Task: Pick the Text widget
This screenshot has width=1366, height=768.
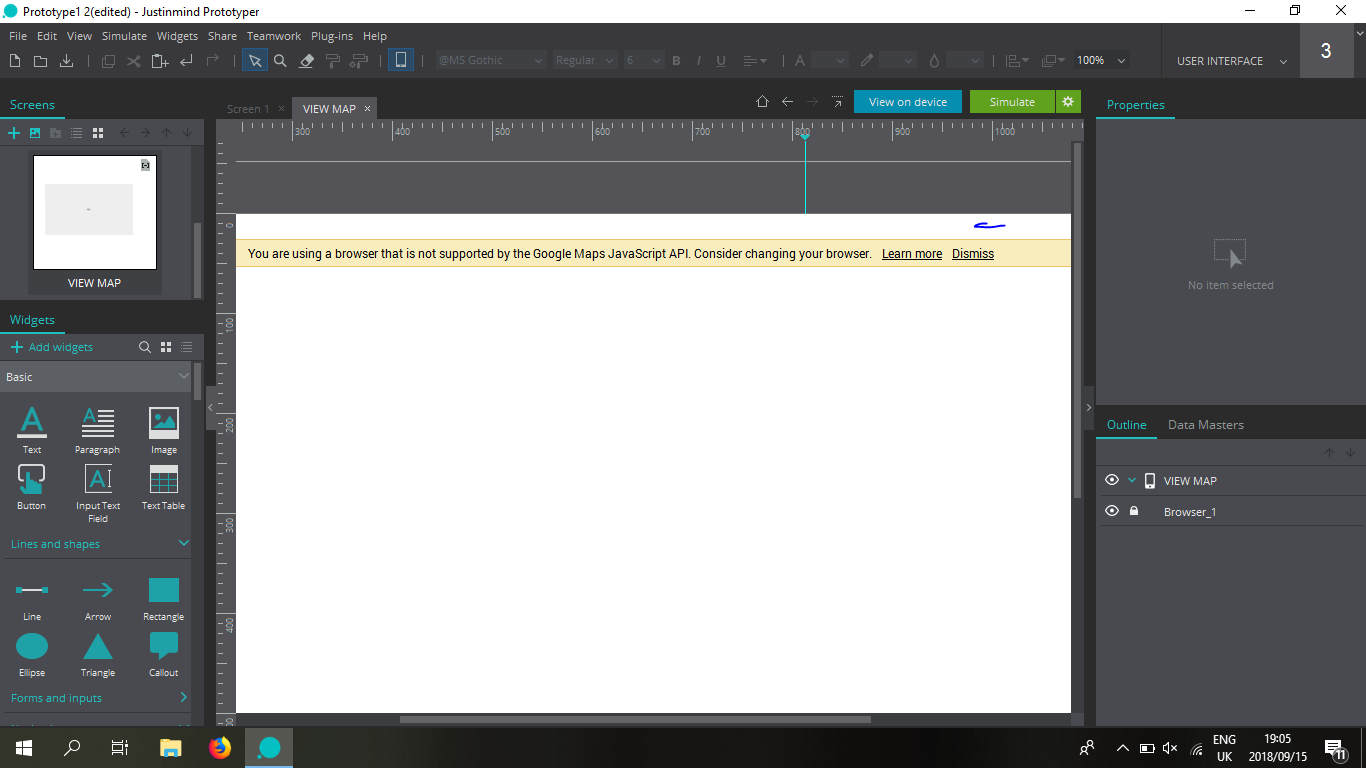Action: coord(32,430)
